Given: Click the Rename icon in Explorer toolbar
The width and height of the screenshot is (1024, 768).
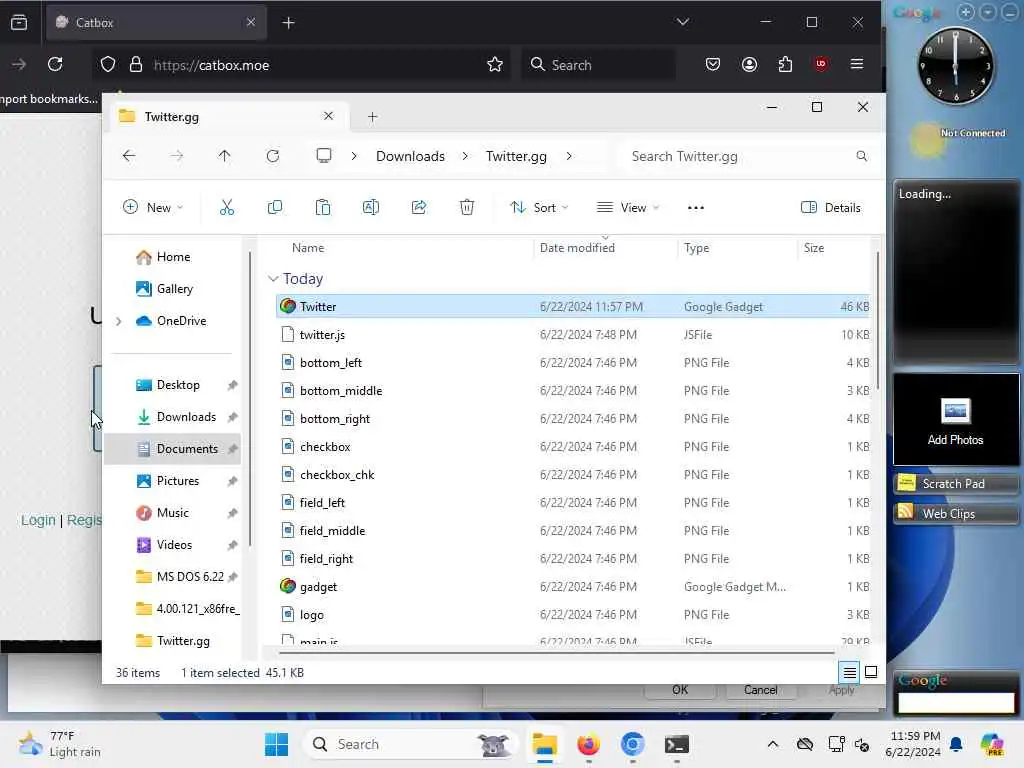Looking at the screenshot, I should point(371,208).
